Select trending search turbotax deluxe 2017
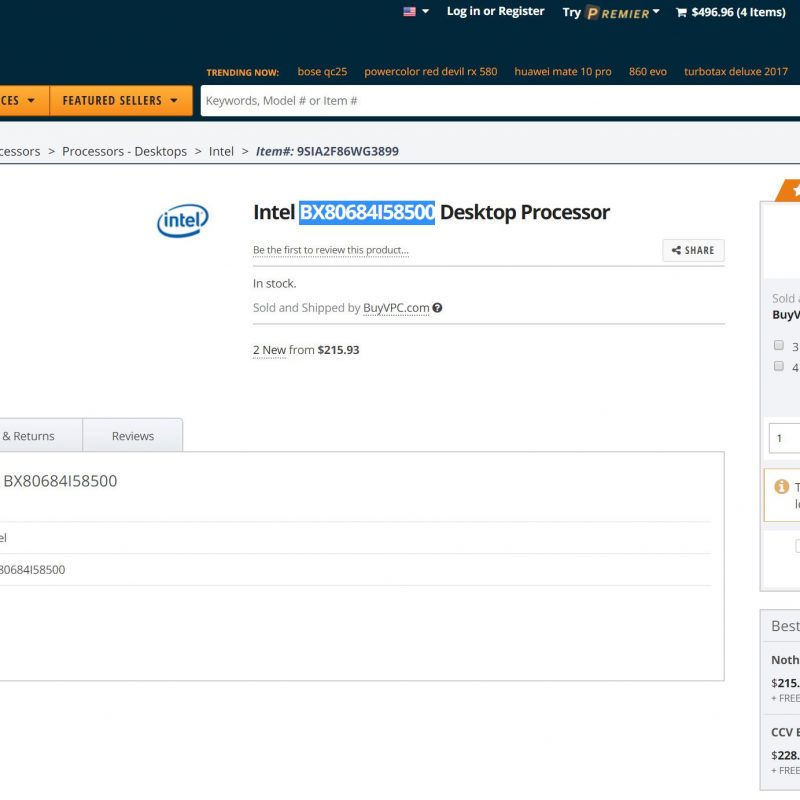This screenshot has height=800, width=800. pos(735,71)
